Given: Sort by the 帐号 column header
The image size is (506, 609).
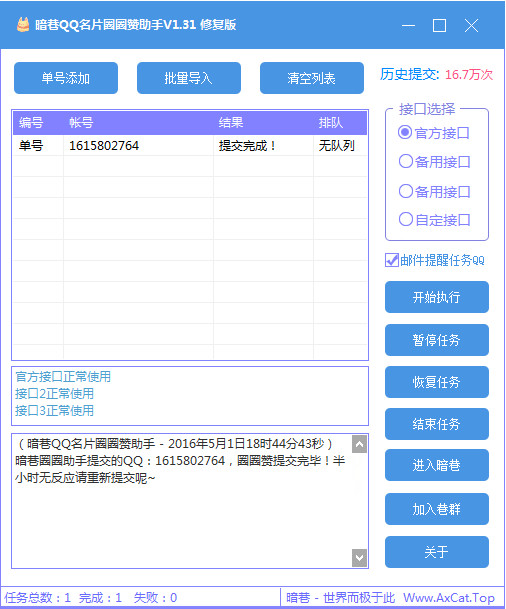Looking at the screenshot, I should 138,123.
